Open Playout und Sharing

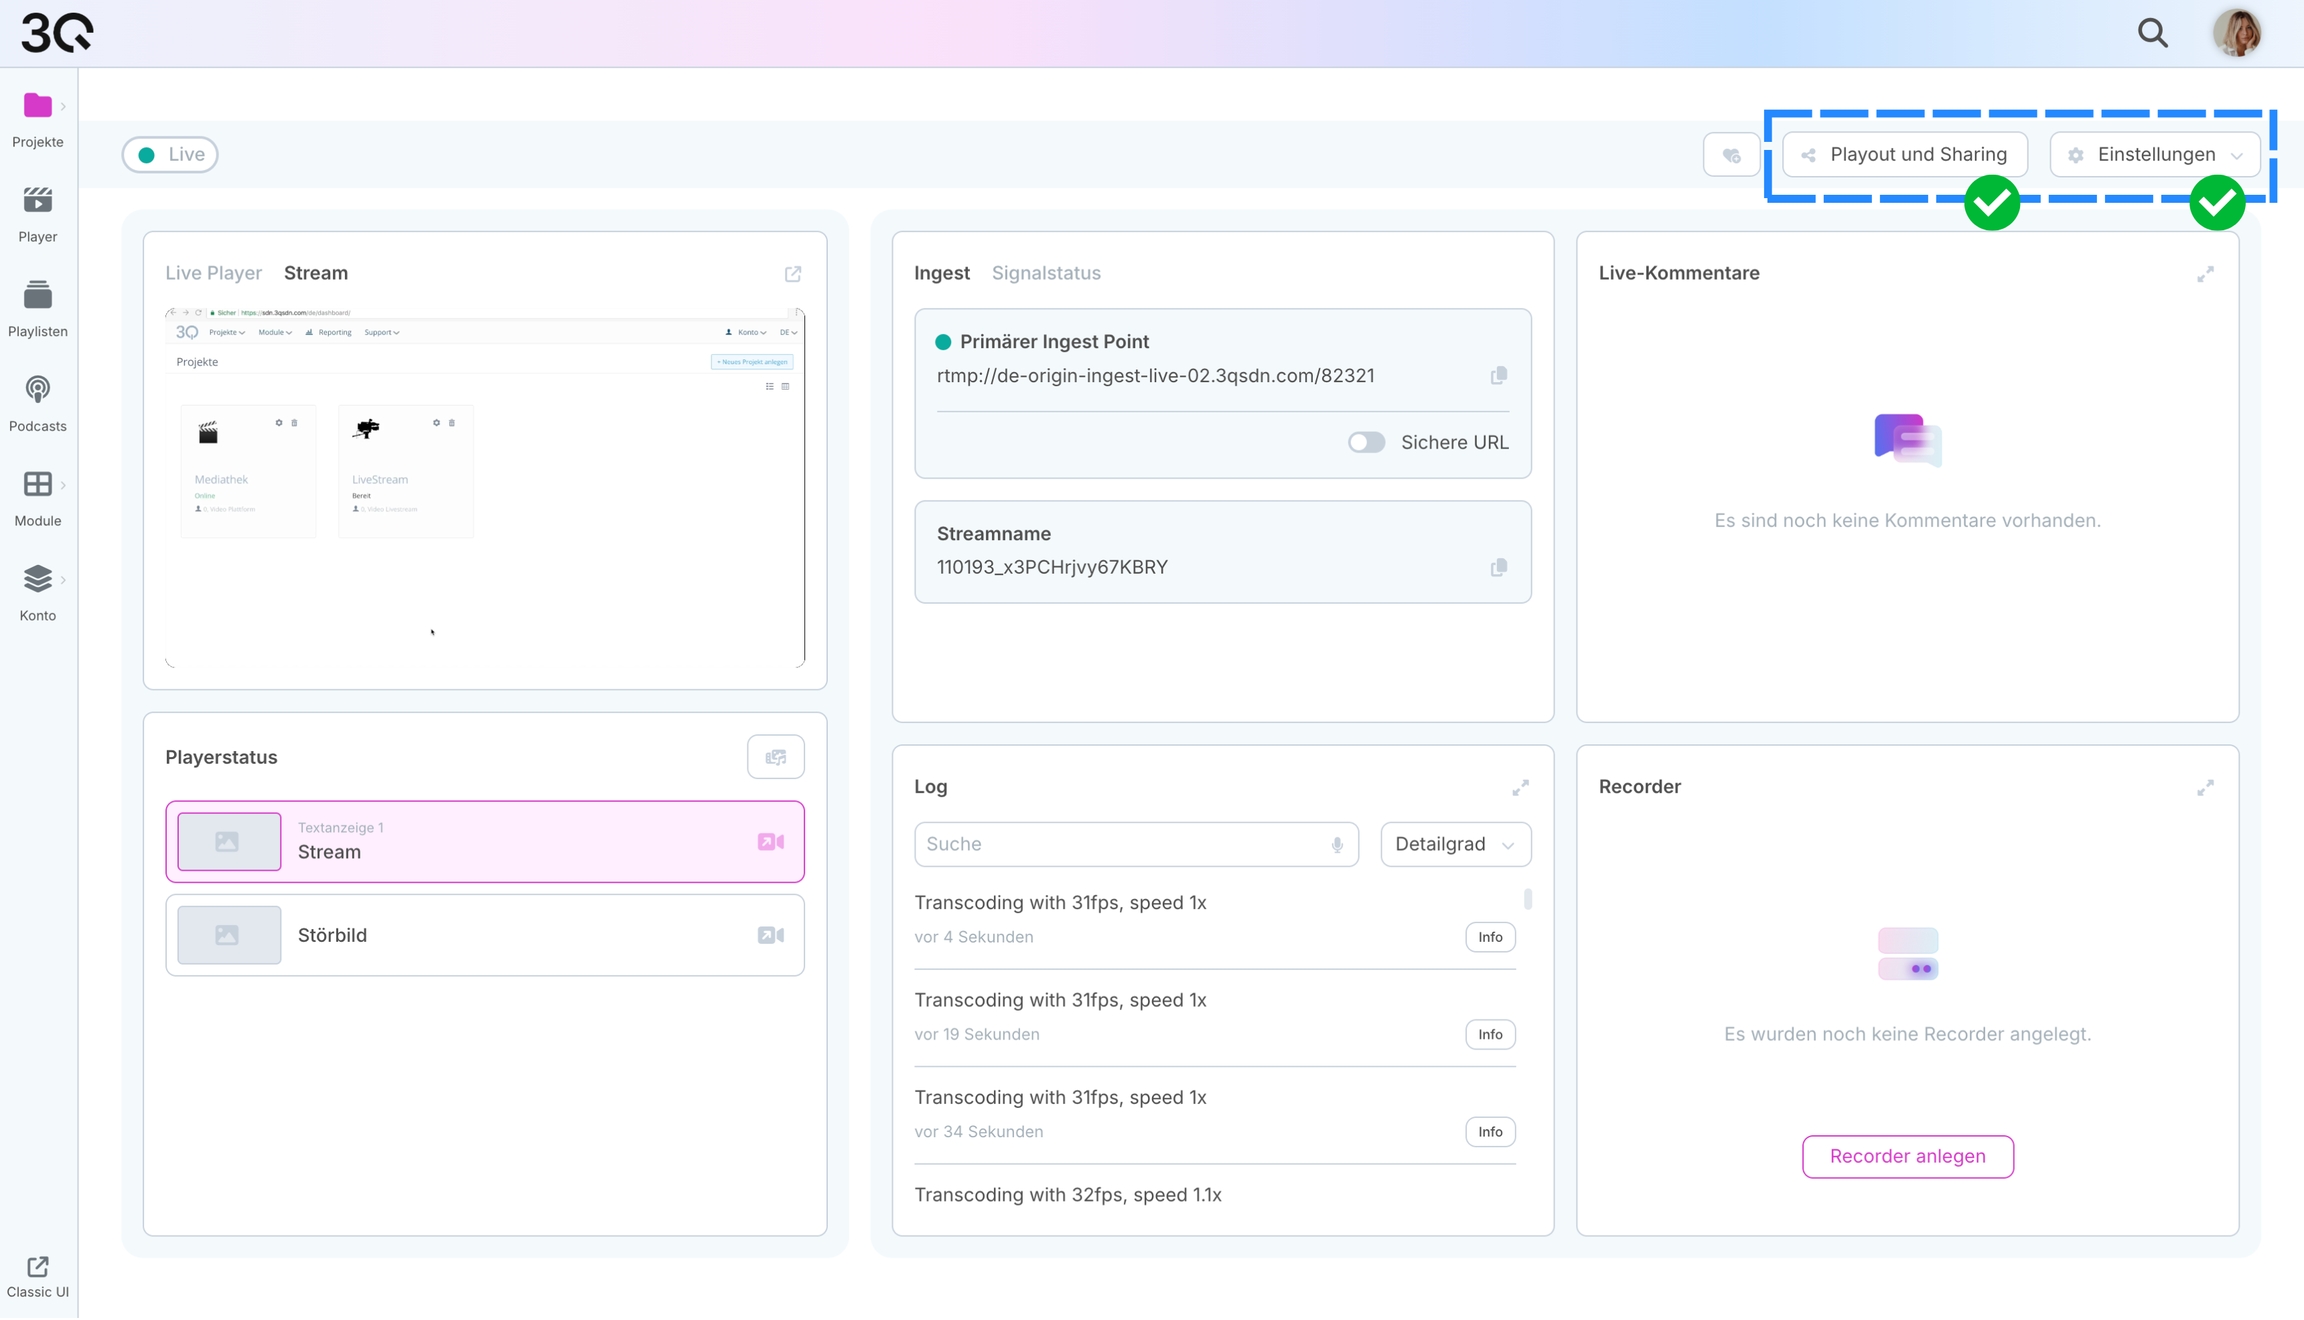[x=1904, y=155]
